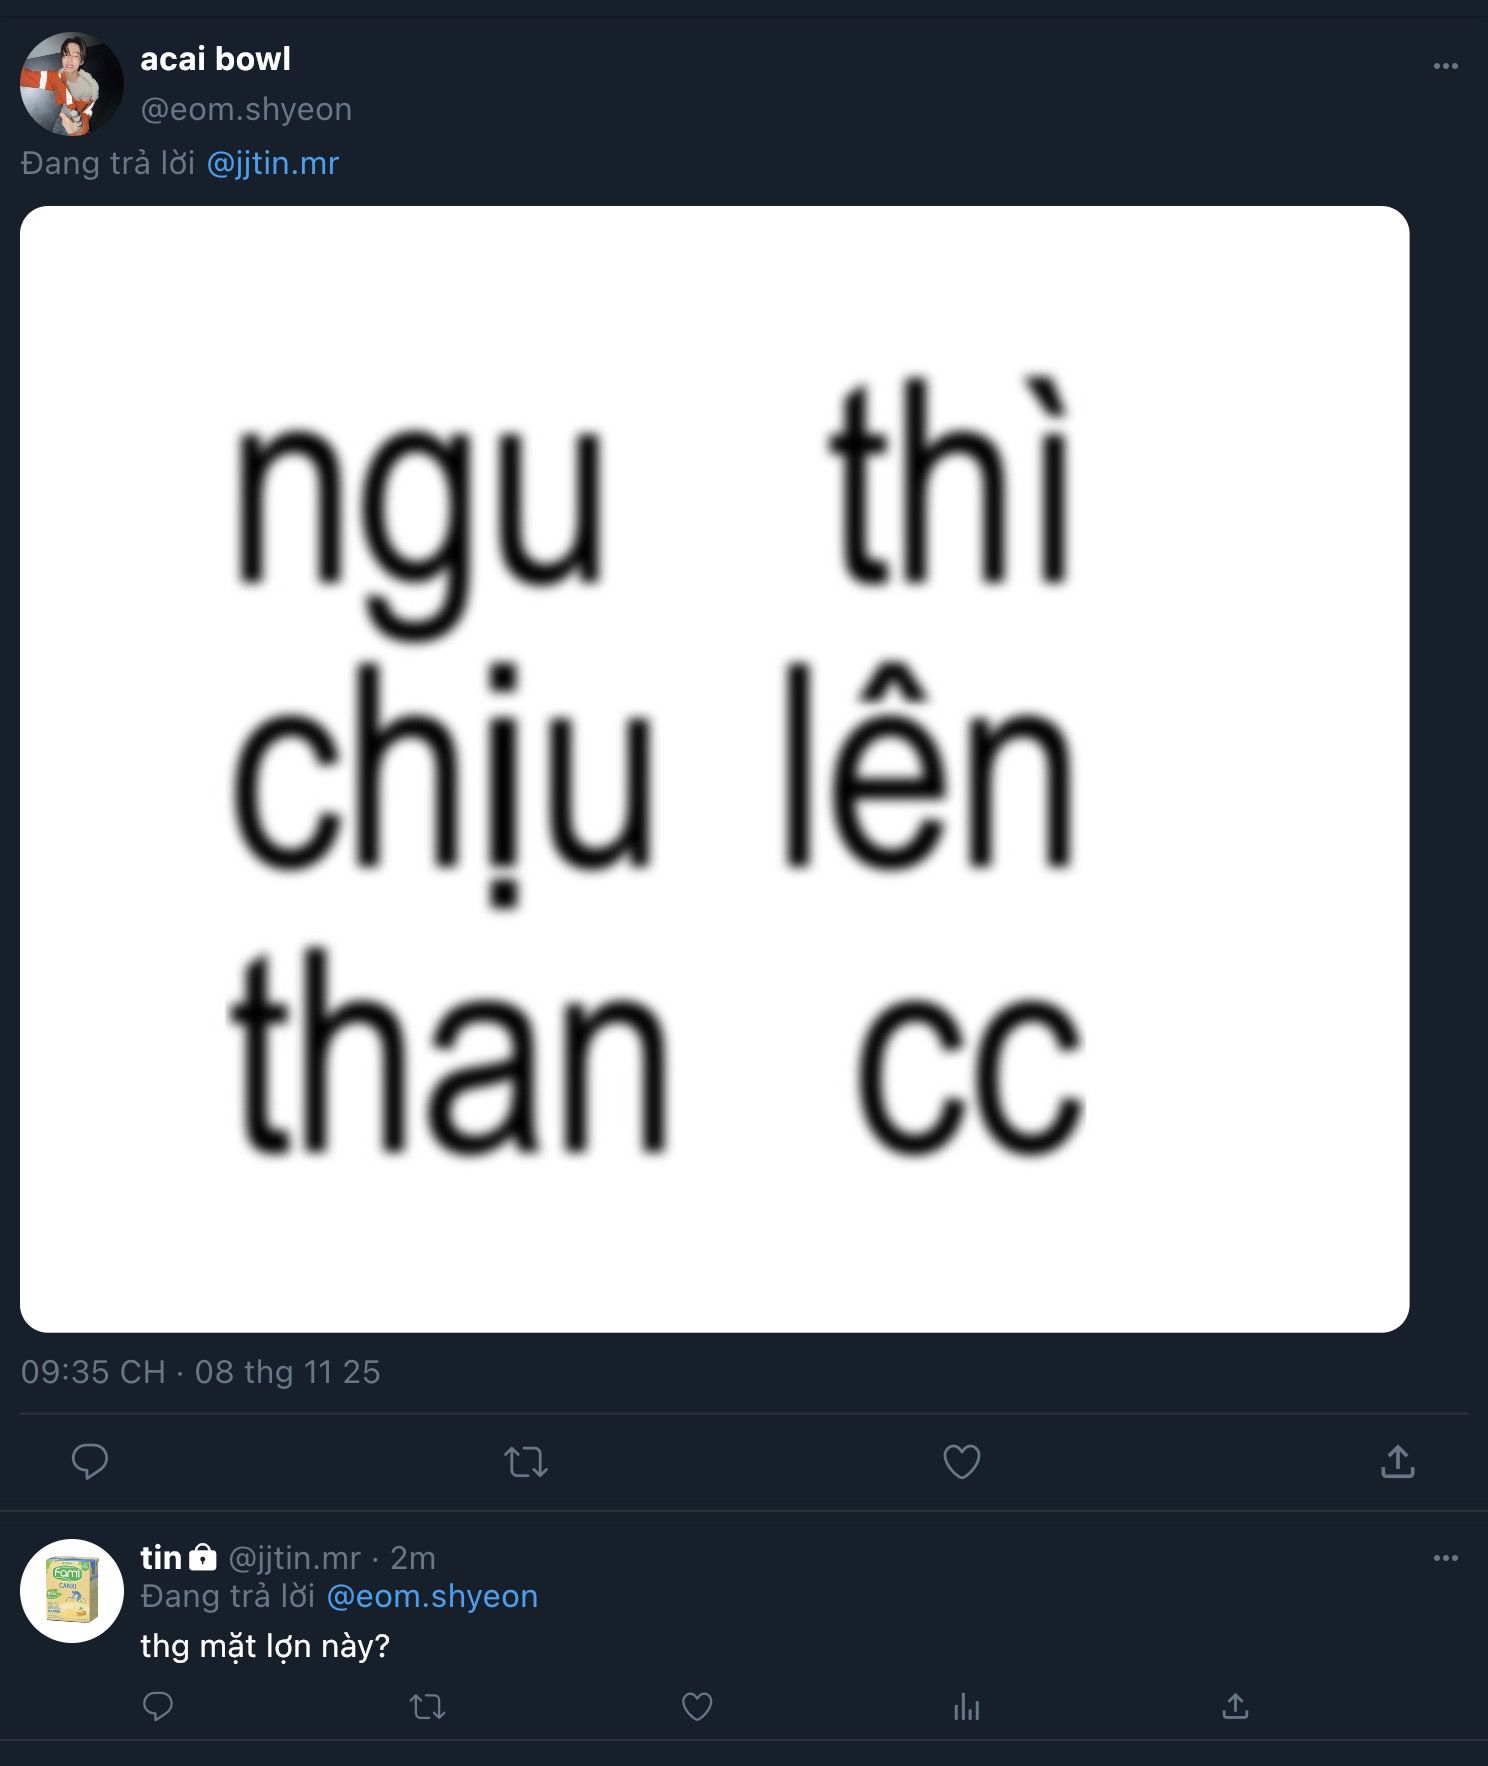The width and height of the screenshot is (1488, 1766).
Task: Click the @eom.shyeon handle under acai bowl
Action: click(246, 109)
